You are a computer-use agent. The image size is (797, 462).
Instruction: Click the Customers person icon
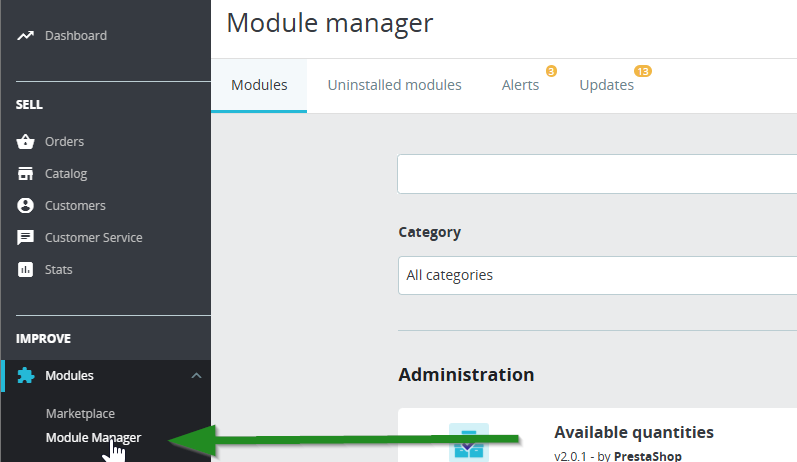[x=26, y=206]
